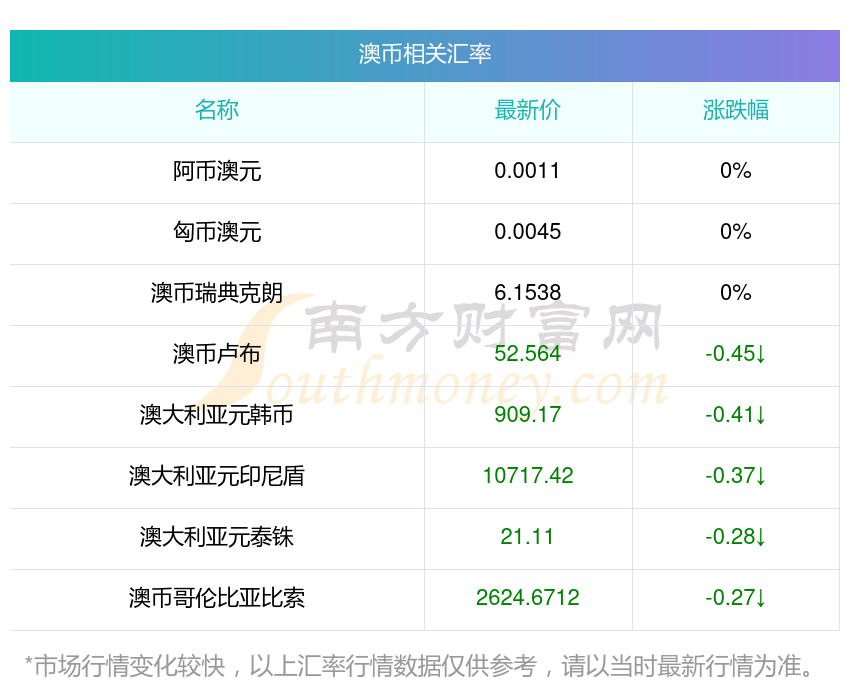Click the 市场行情变化较快 disclaimer note
850x698 pixels.
tap(419, 666)
